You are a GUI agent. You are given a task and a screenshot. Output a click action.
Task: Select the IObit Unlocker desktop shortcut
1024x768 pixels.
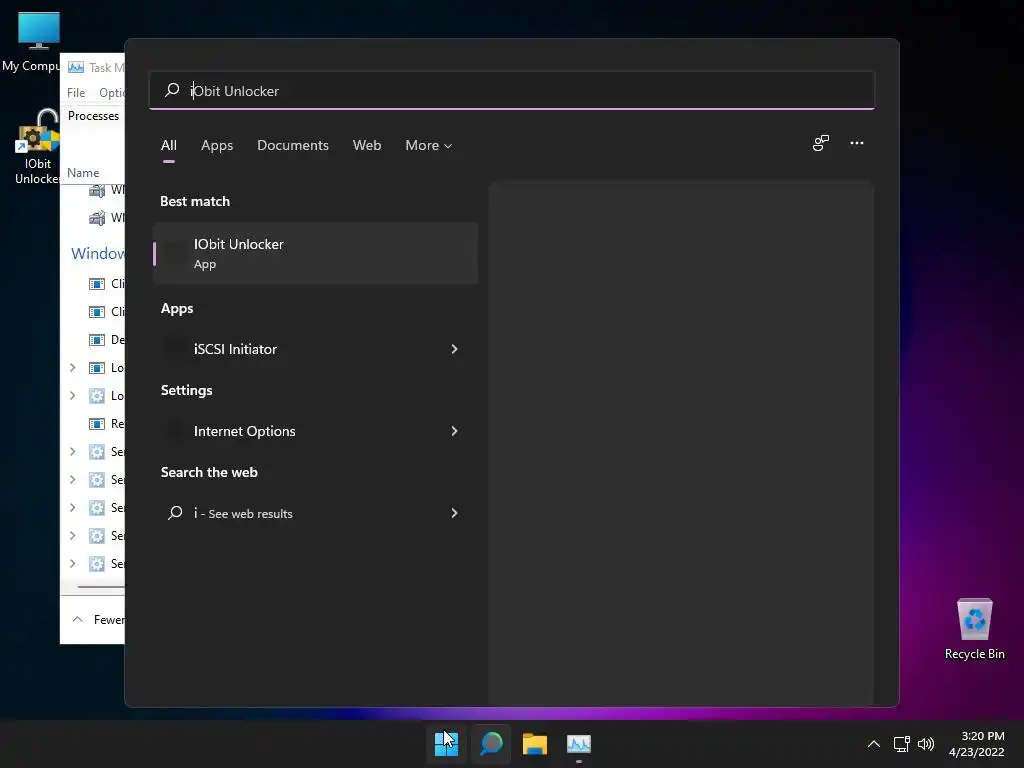click(x=37, y=148)
